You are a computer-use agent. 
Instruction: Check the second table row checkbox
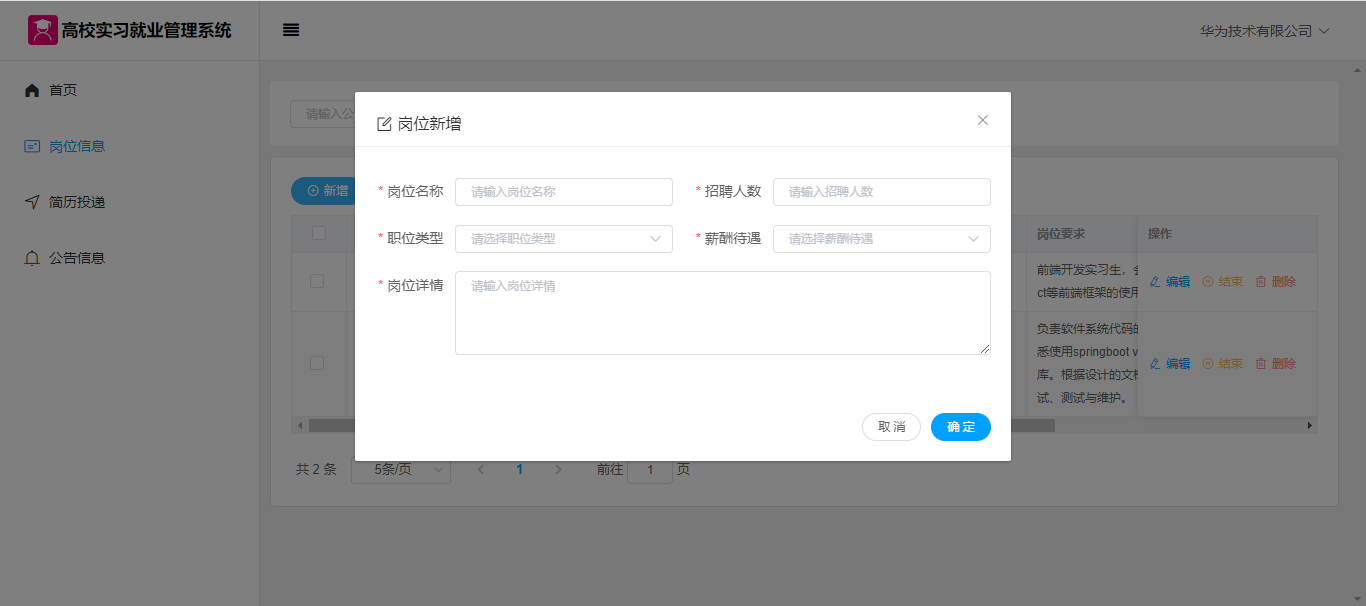317,363
